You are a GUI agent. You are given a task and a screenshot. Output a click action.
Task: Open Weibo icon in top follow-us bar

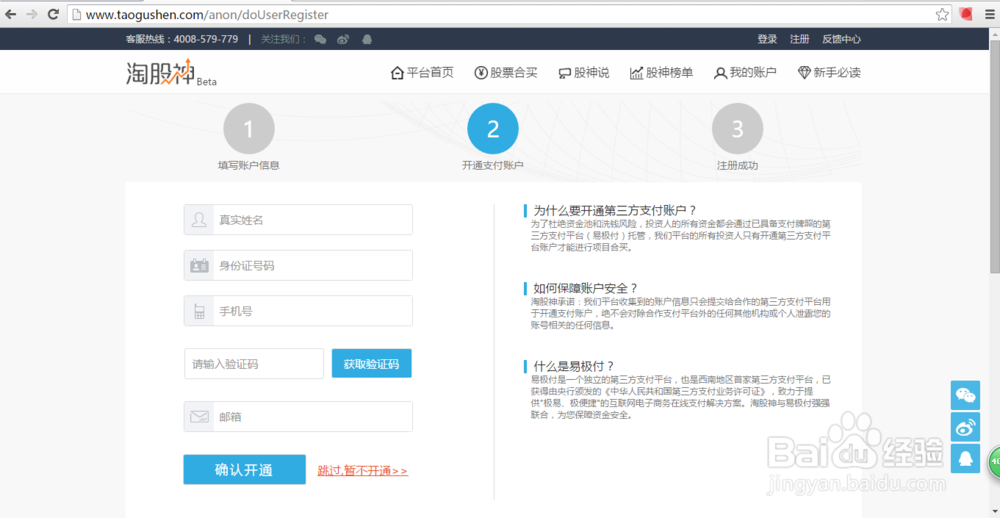[x=343, y=40]
